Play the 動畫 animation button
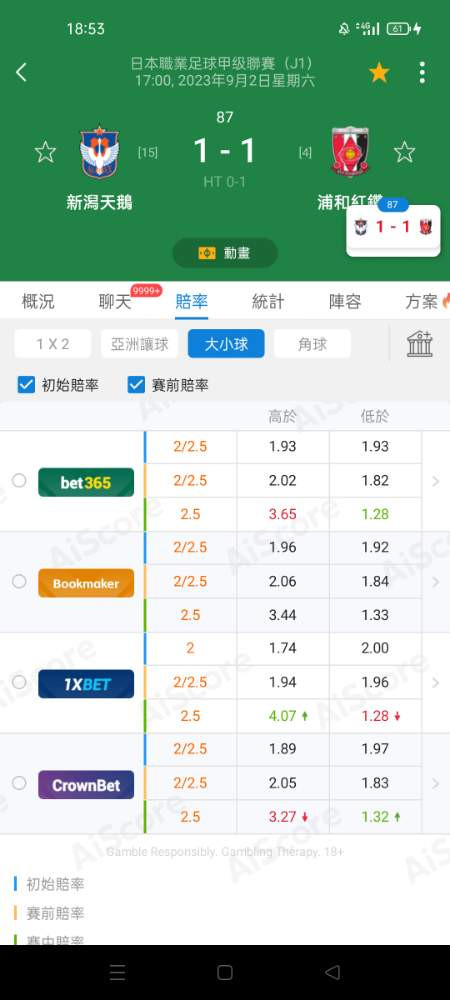450x1000 pixels. pos(225,253)
